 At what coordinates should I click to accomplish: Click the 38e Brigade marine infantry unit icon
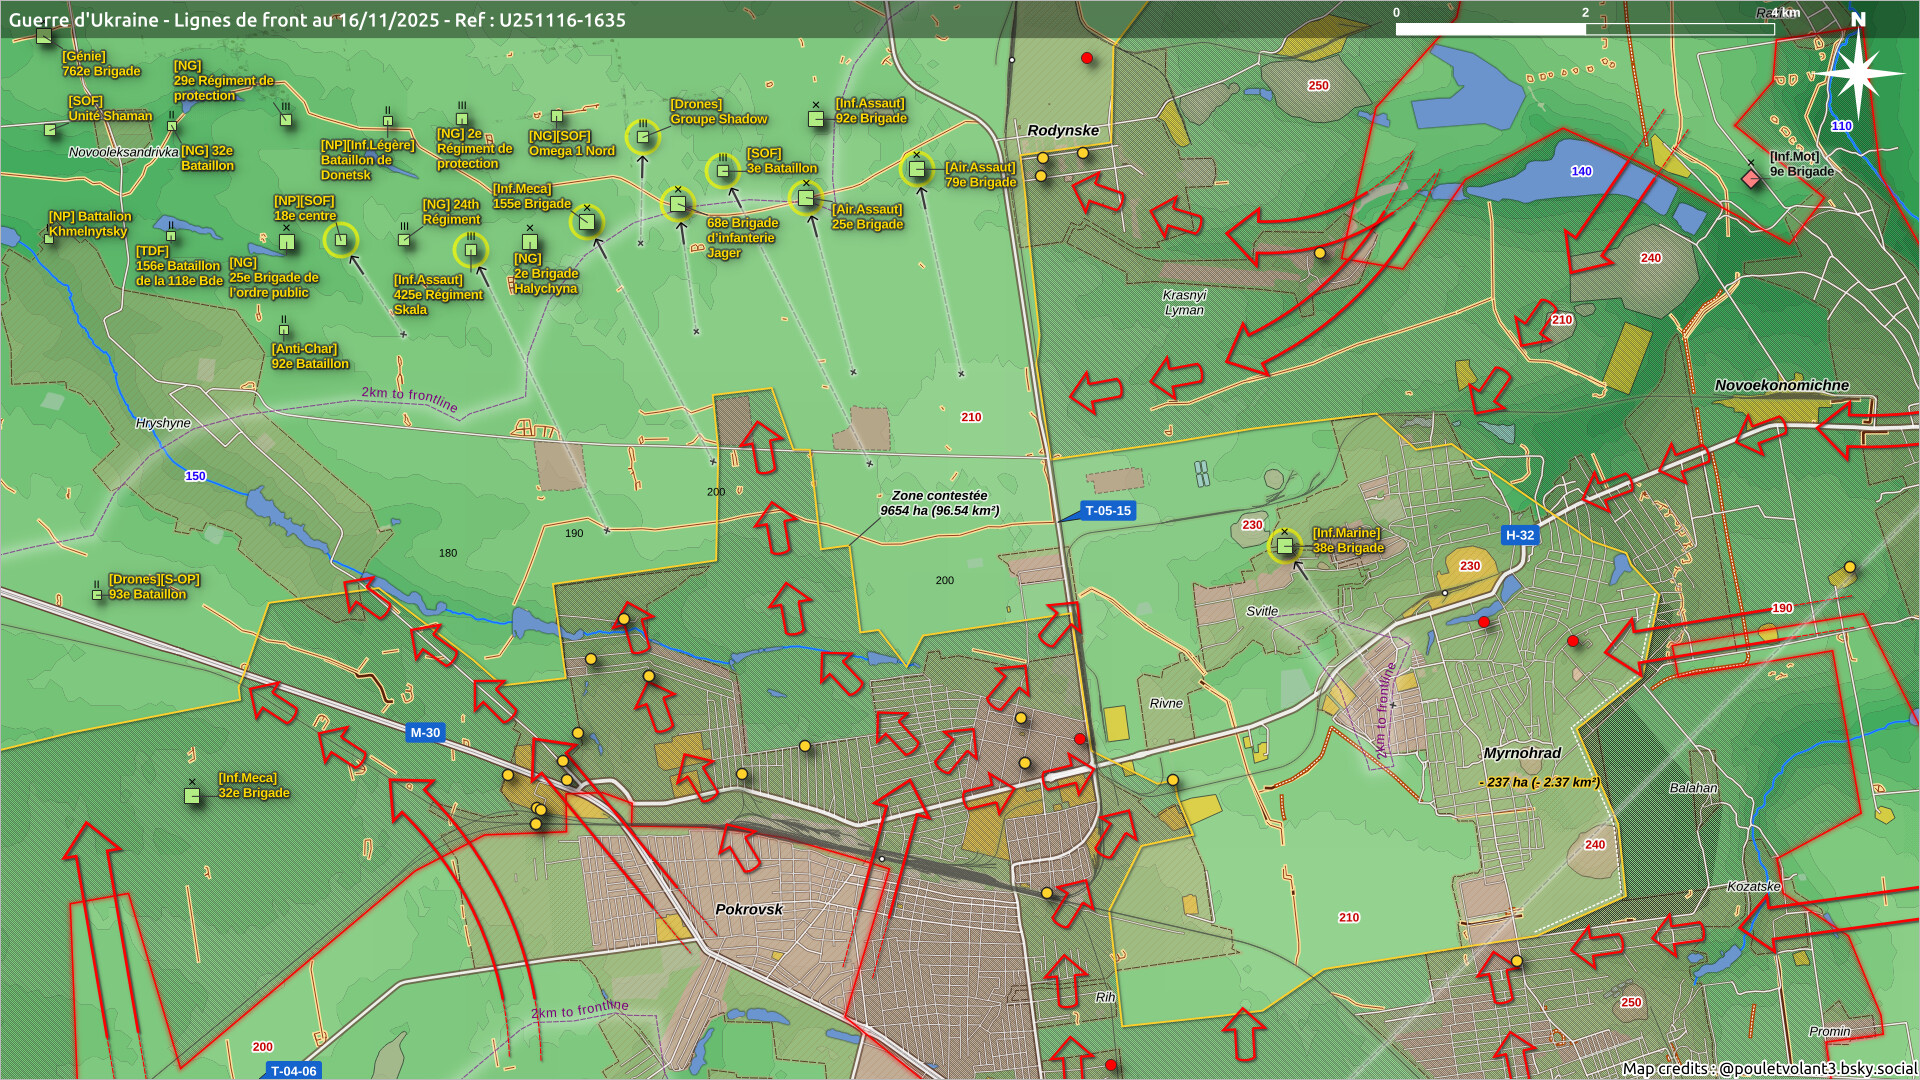[x=1284, y=546]
